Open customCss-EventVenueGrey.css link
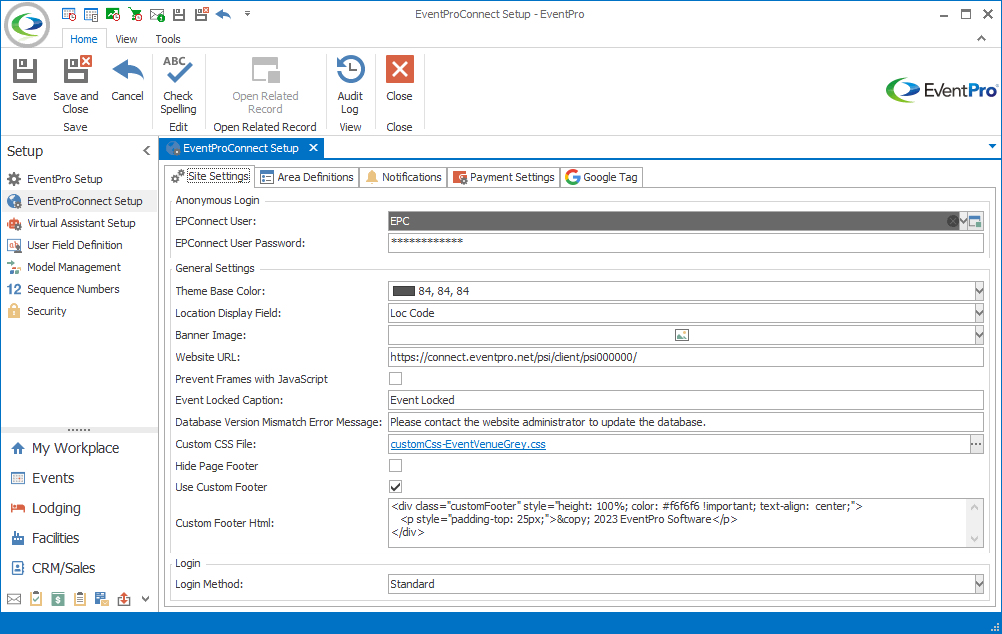 tap(468, 444)
